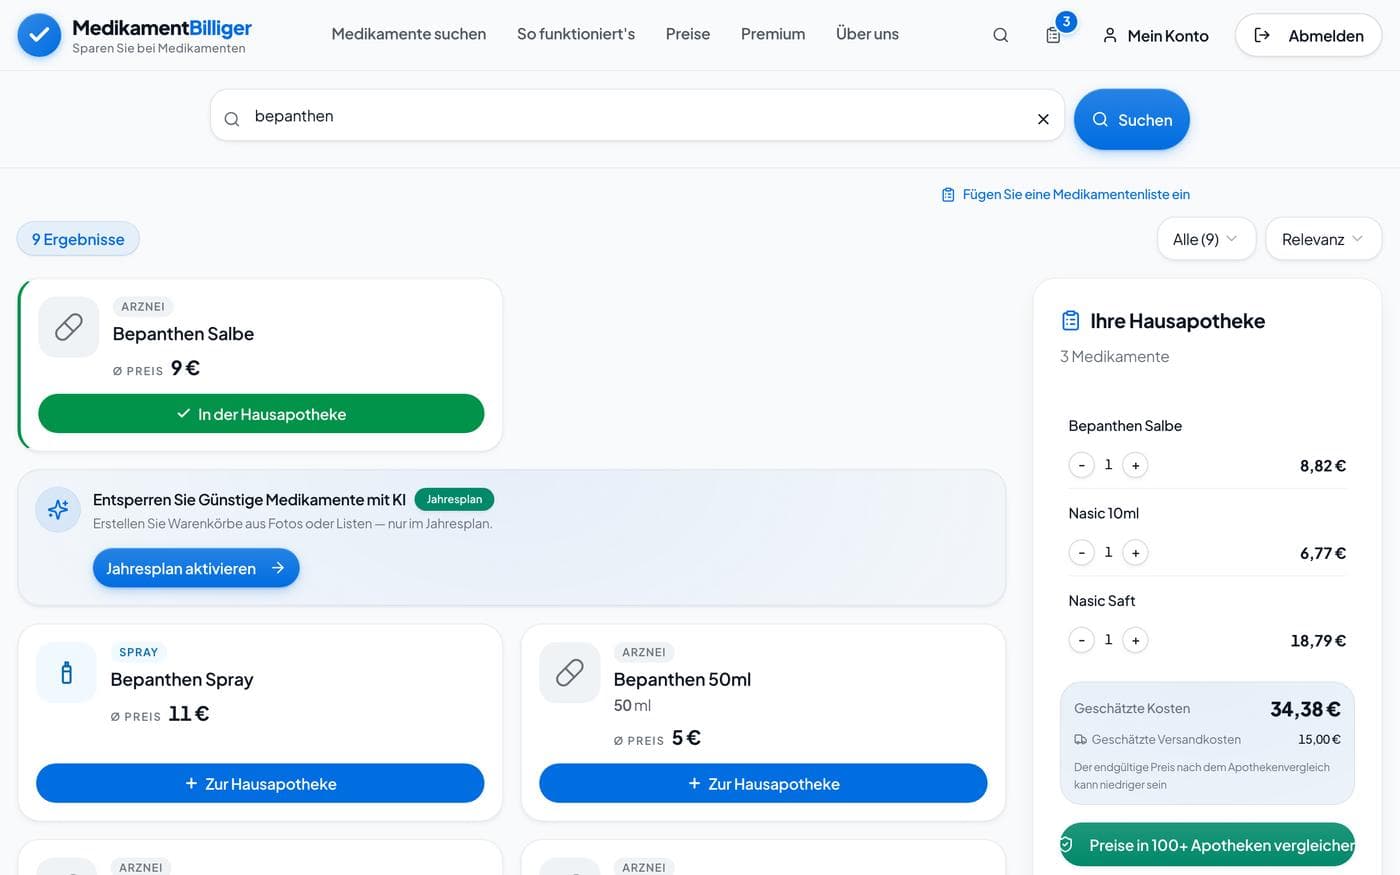The image size is (1400, 875).
Task: Increase Bepanthen Salbe quantity
Action: tap(1135, 465)
